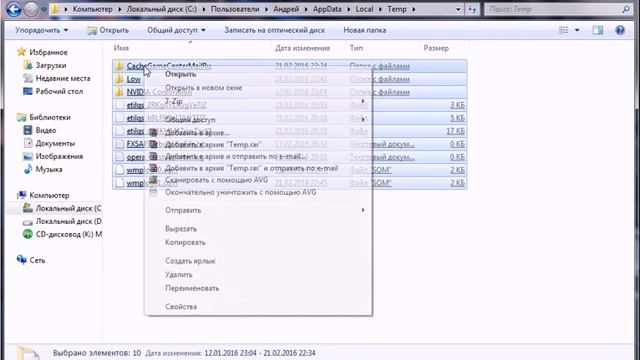Go back with the Back arrow button
The image size is (640, 360).
tap(13, 9)
